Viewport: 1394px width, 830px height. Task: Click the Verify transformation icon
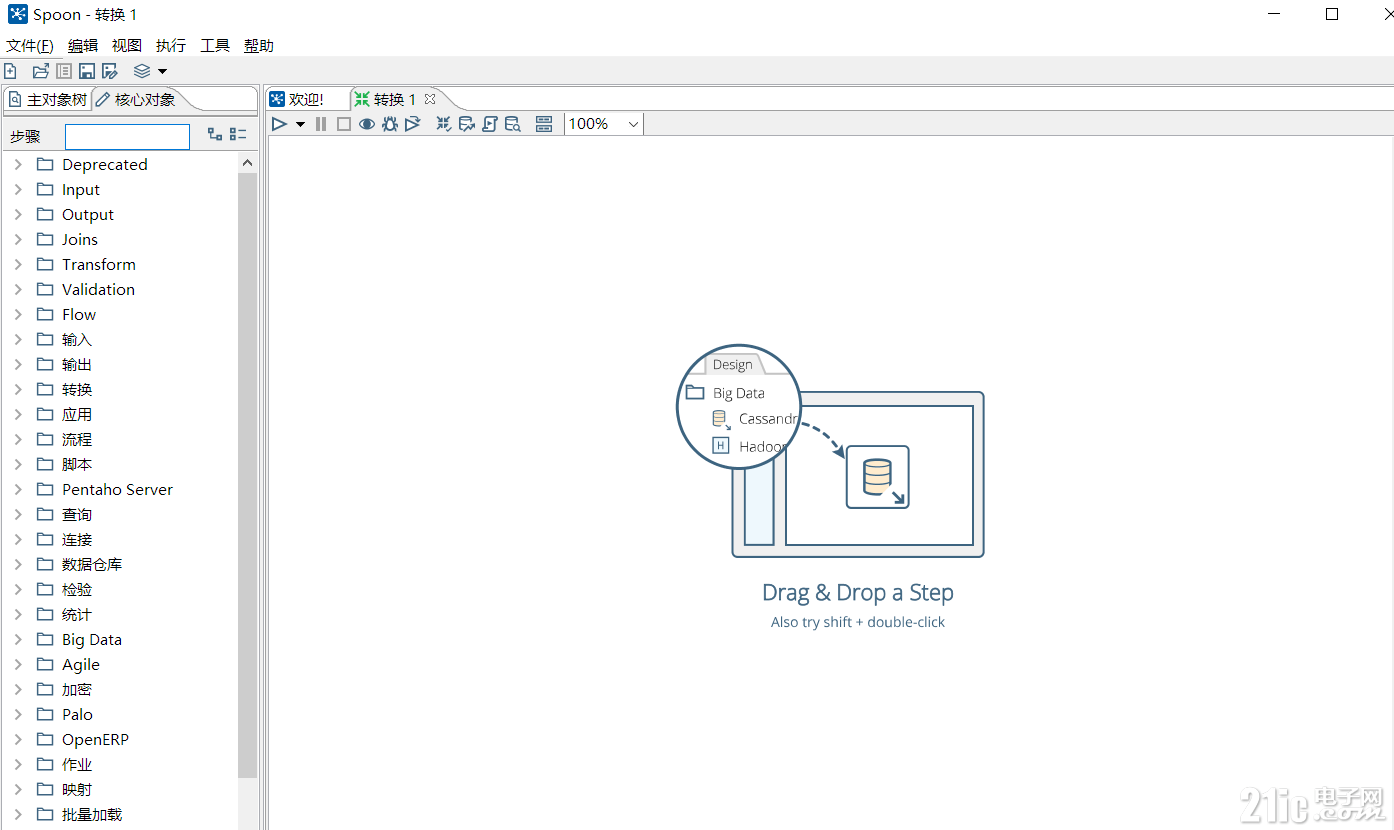[x=444, y=124]
